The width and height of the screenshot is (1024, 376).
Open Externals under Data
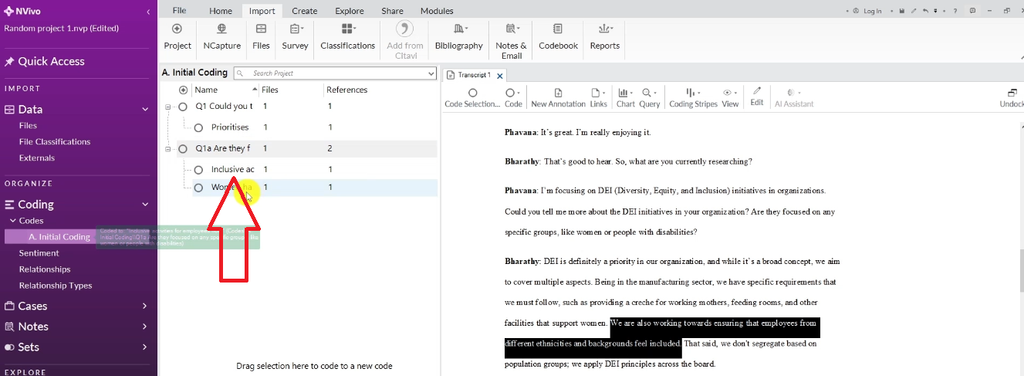(37, 158)
